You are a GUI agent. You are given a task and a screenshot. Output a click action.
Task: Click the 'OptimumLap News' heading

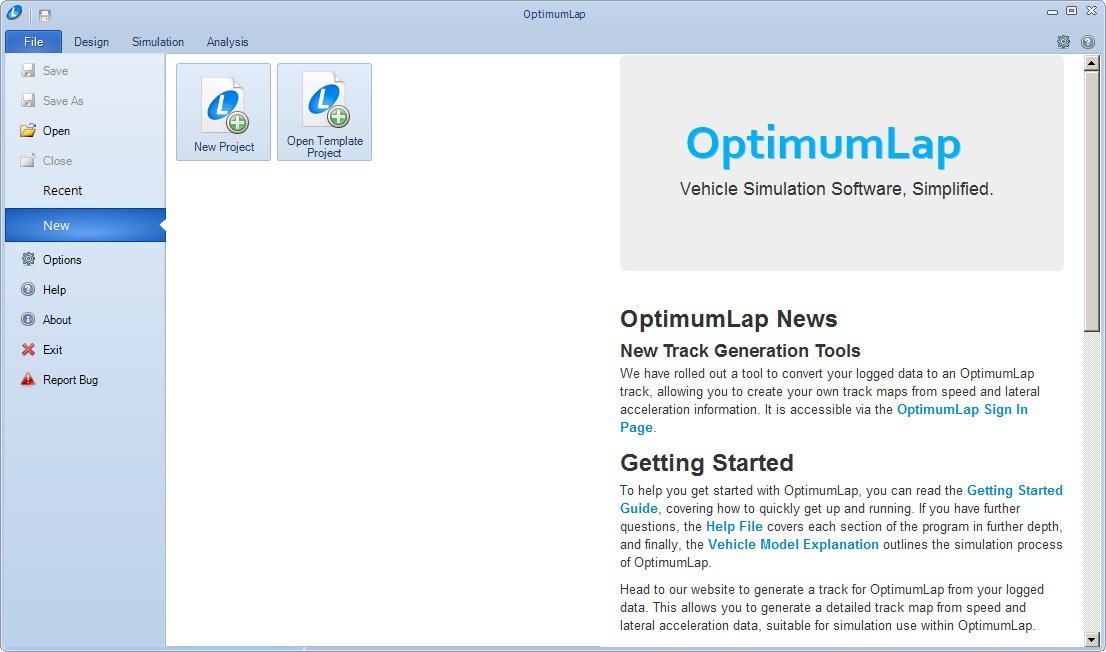[729, 319]
